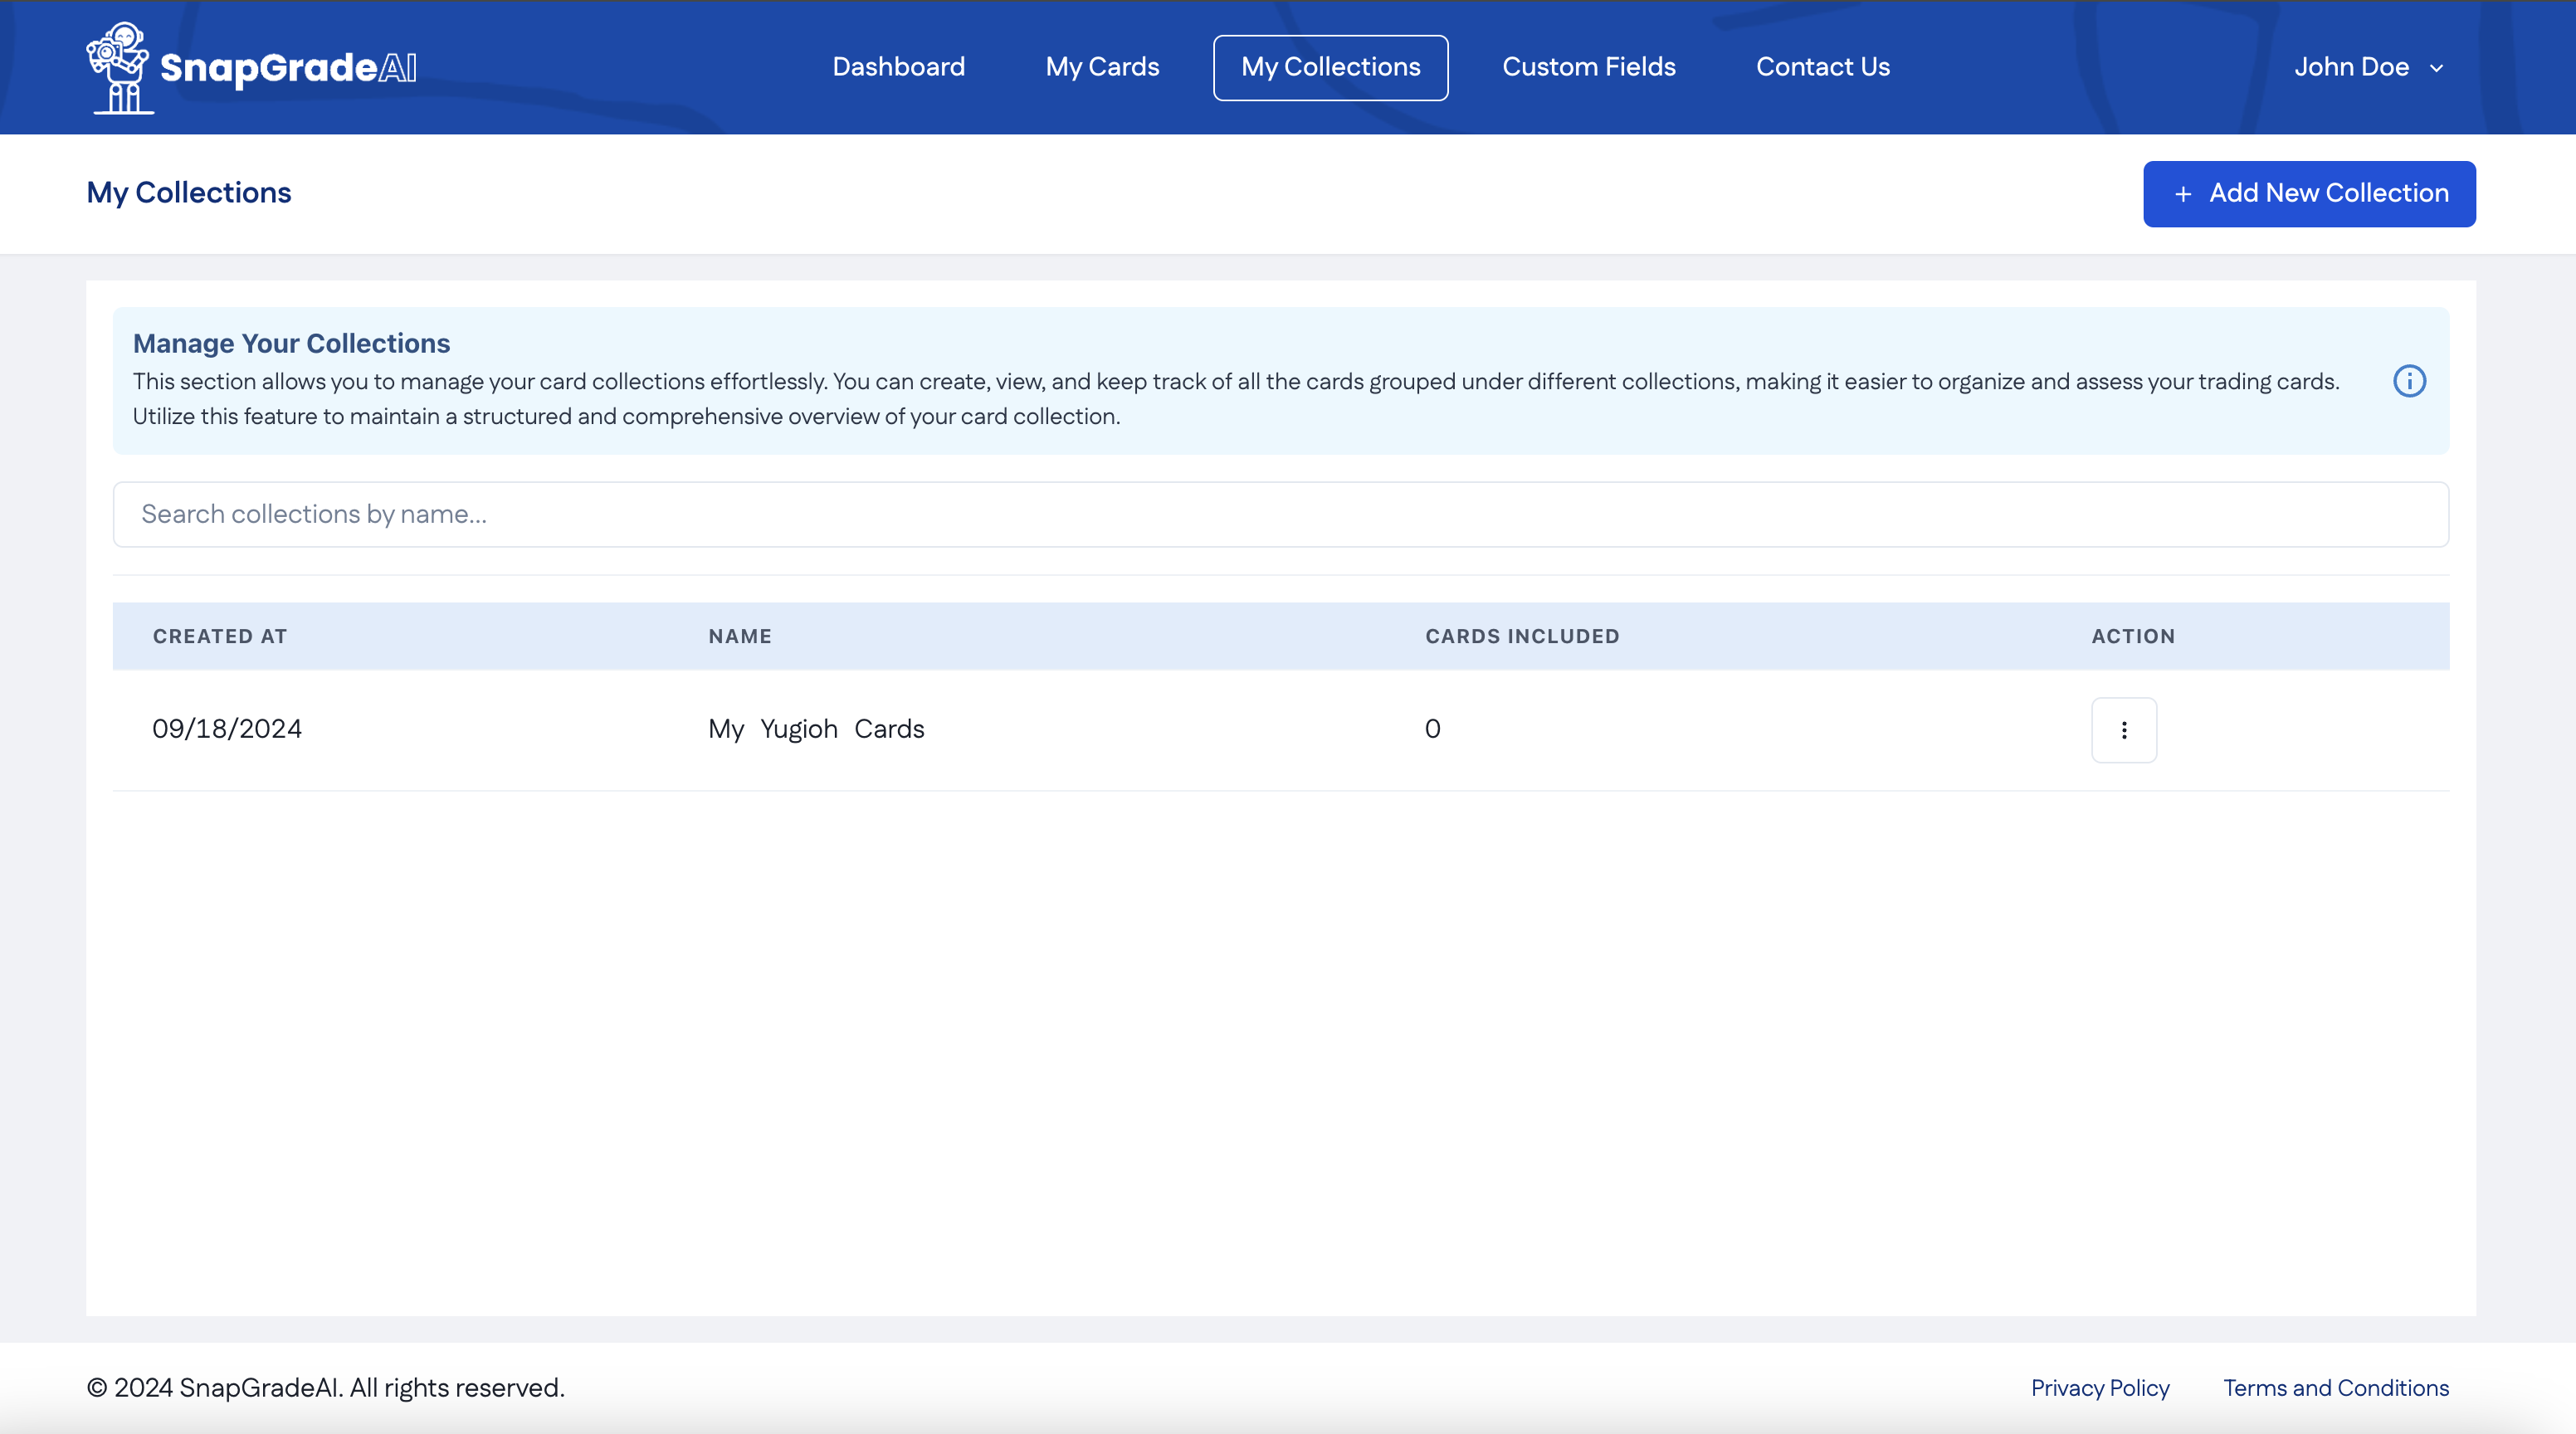
Task: Click the plus icon on Add New Collection
Action: [2183, 194]
